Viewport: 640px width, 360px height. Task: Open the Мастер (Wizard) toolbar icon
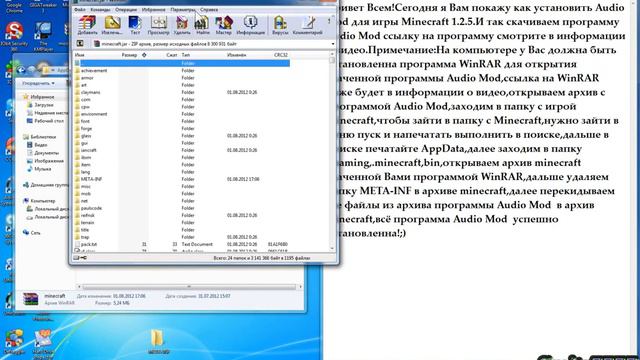[223, 25]
